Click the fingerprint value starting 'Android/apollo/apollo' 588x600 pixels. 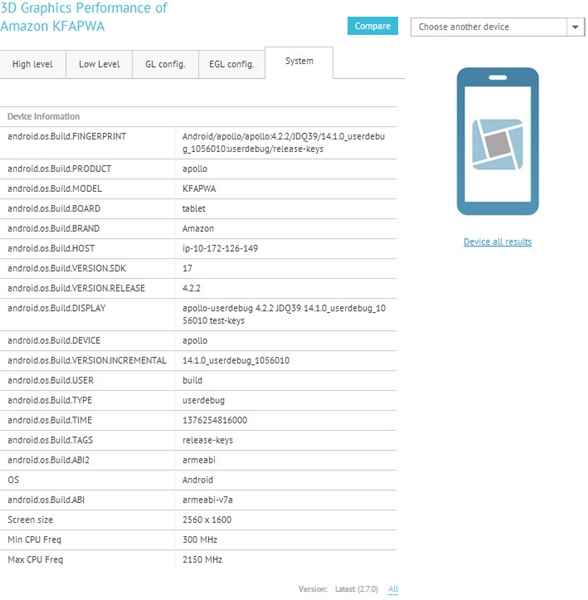point(283,142)
